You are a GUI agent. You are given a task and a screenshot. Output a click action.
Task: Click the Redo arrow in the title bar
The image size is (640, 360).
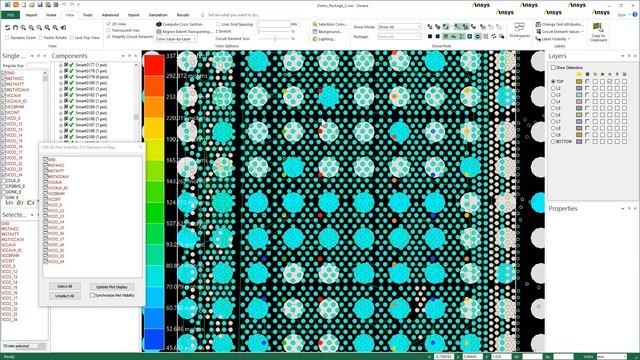pyautogui.click(x=72, y=5)
